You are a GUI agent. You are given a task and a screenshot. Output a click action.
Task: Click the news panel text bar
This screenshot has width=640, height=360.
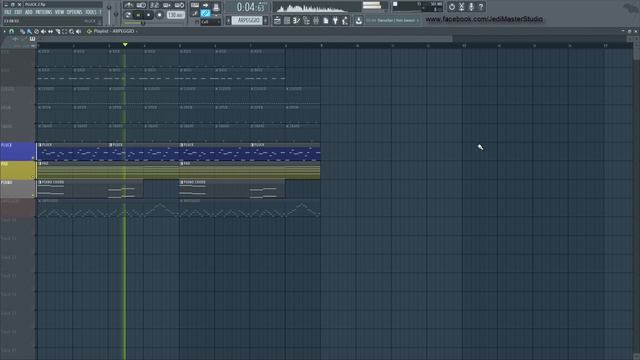pos(392,20)
